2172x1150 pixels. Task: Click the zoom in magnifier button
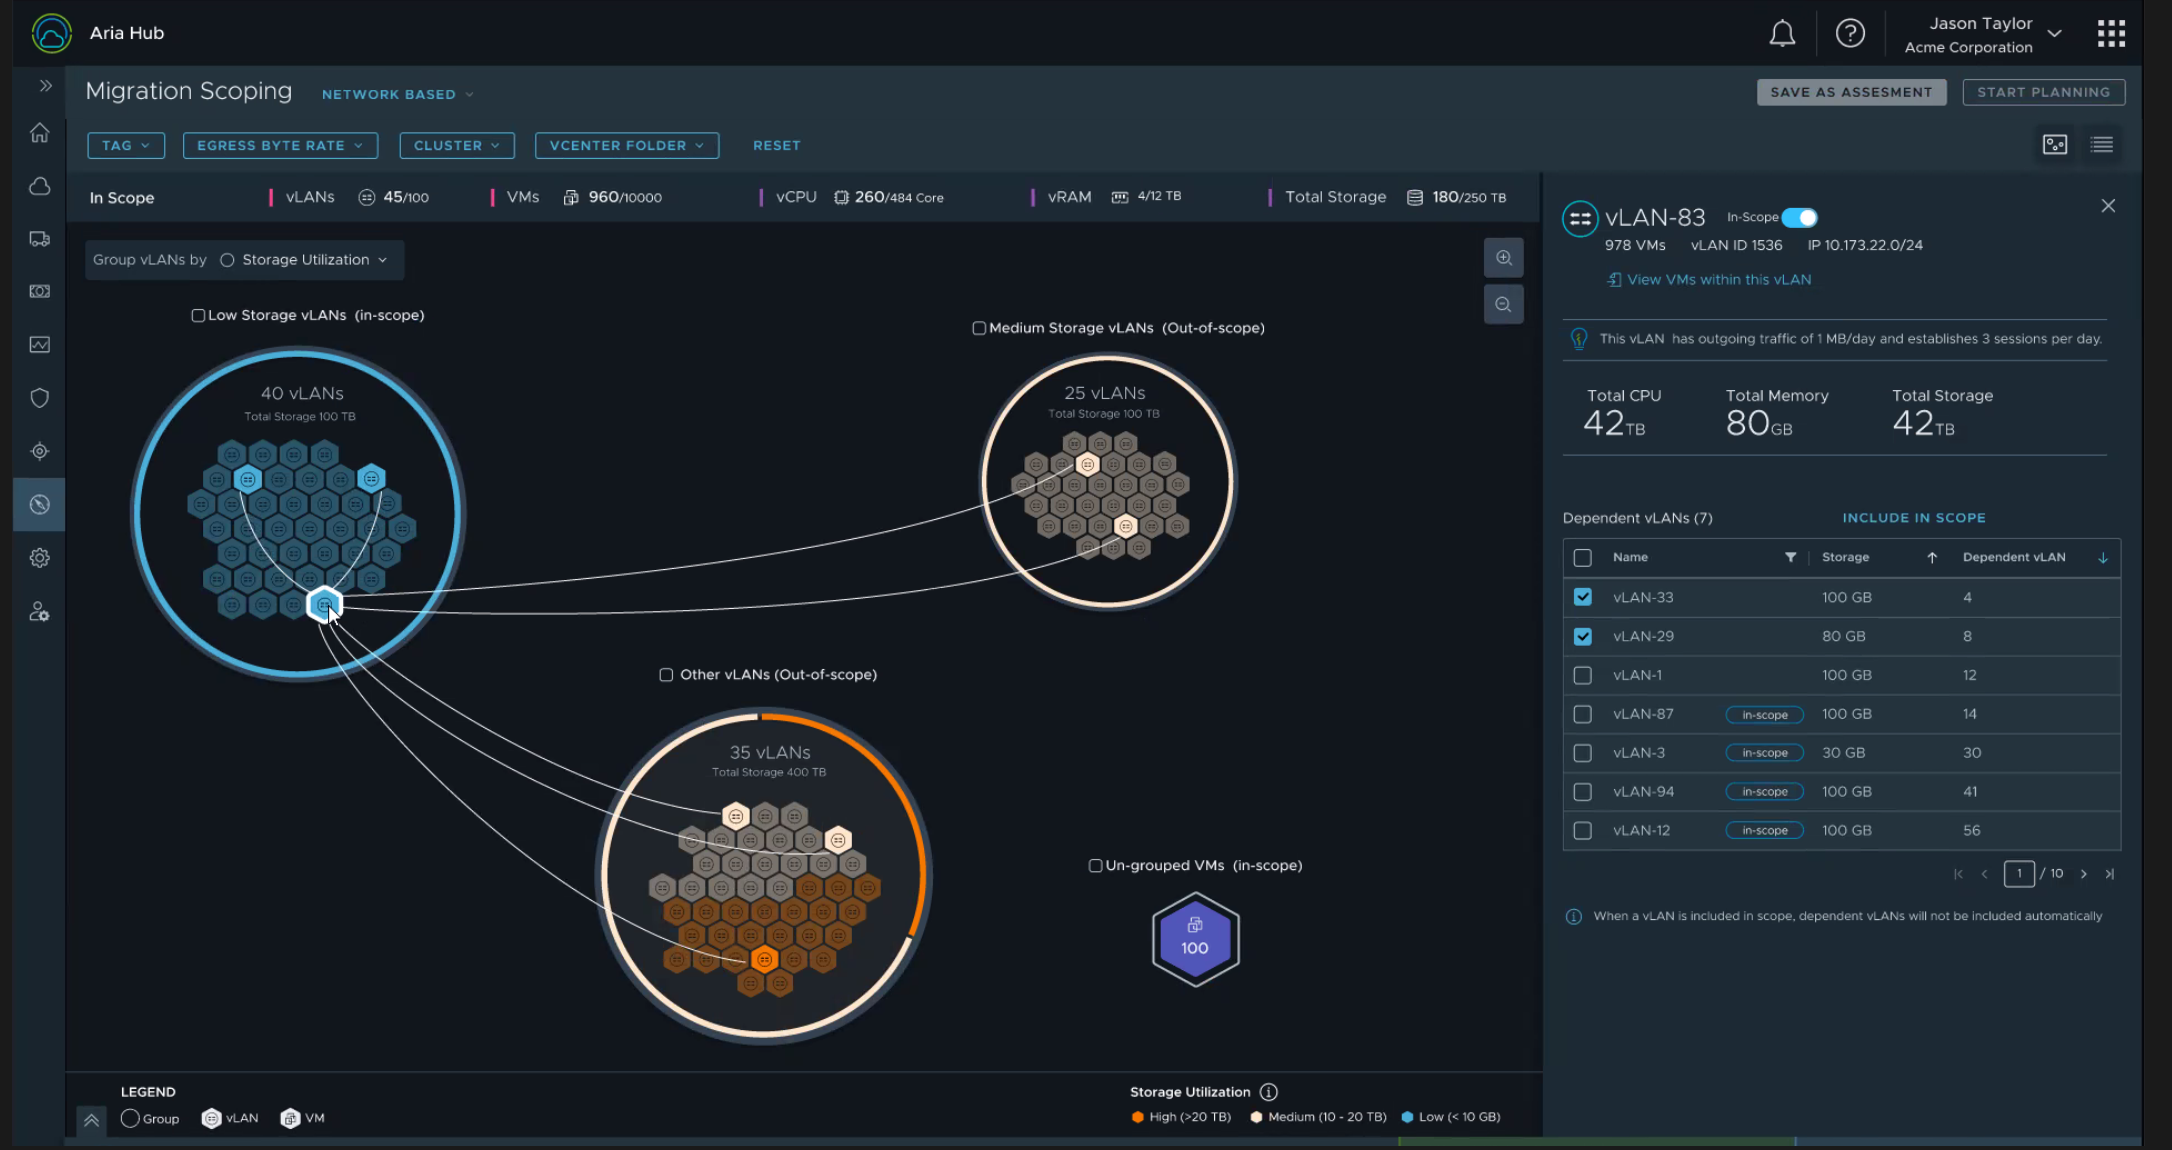(x=1503, y=258)
